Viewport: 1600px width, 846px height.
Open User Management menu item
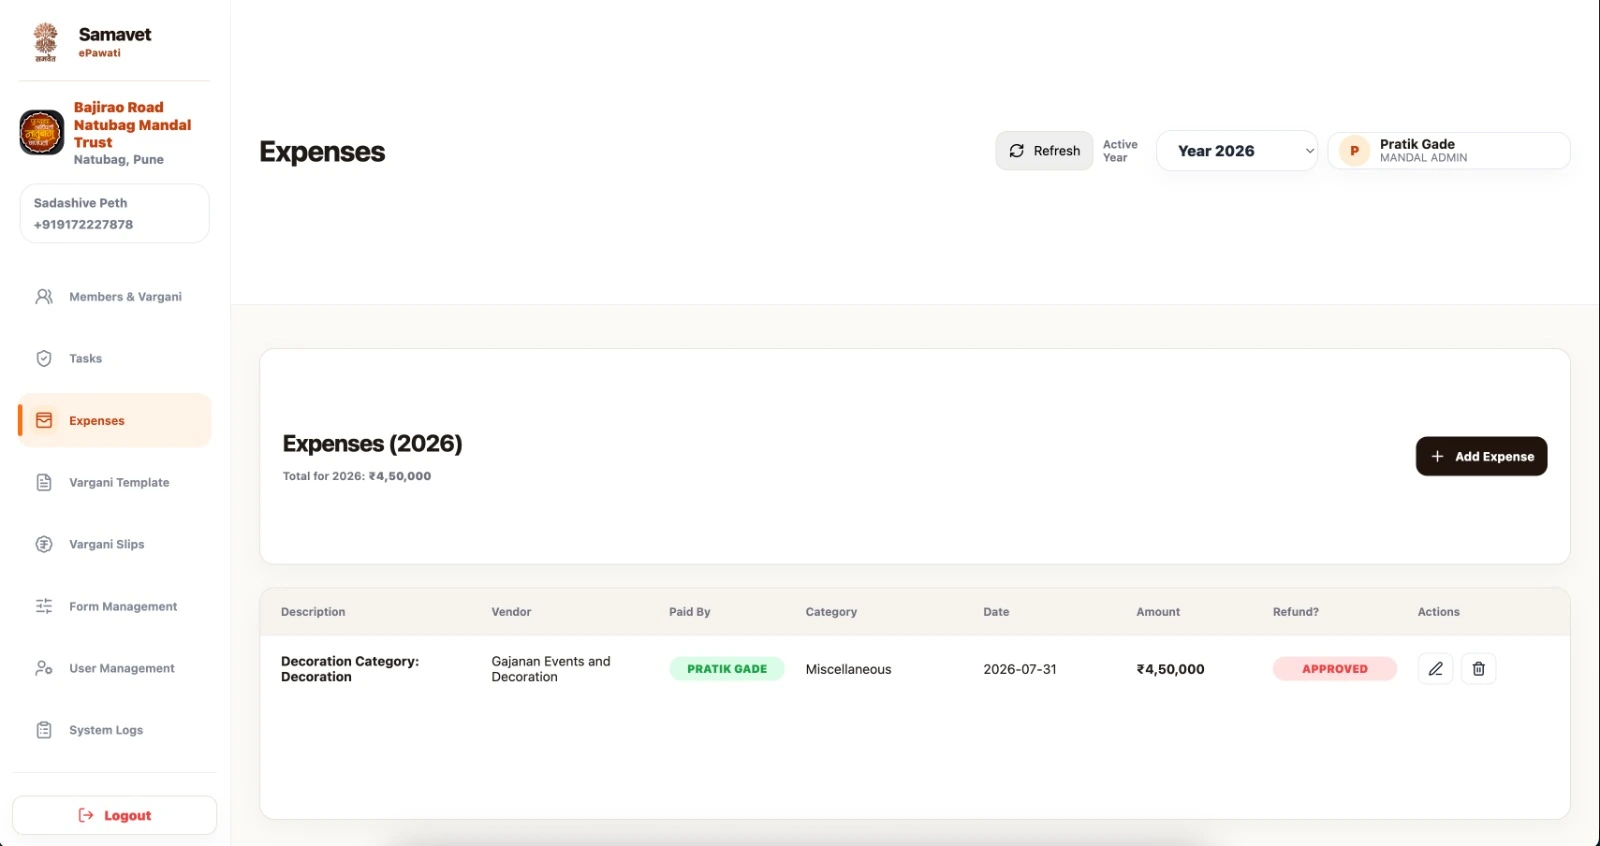pyautogui.click(x=115, y=668)
